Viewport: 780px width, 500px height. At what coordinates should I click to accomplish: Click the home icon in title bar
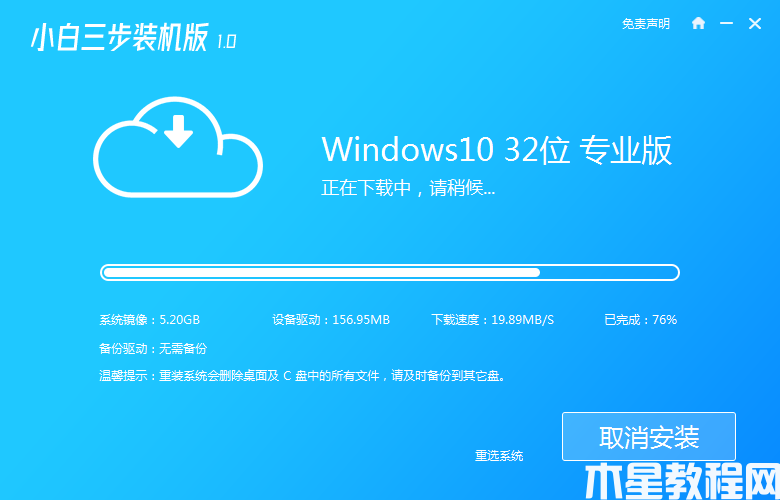coord(698,23)
